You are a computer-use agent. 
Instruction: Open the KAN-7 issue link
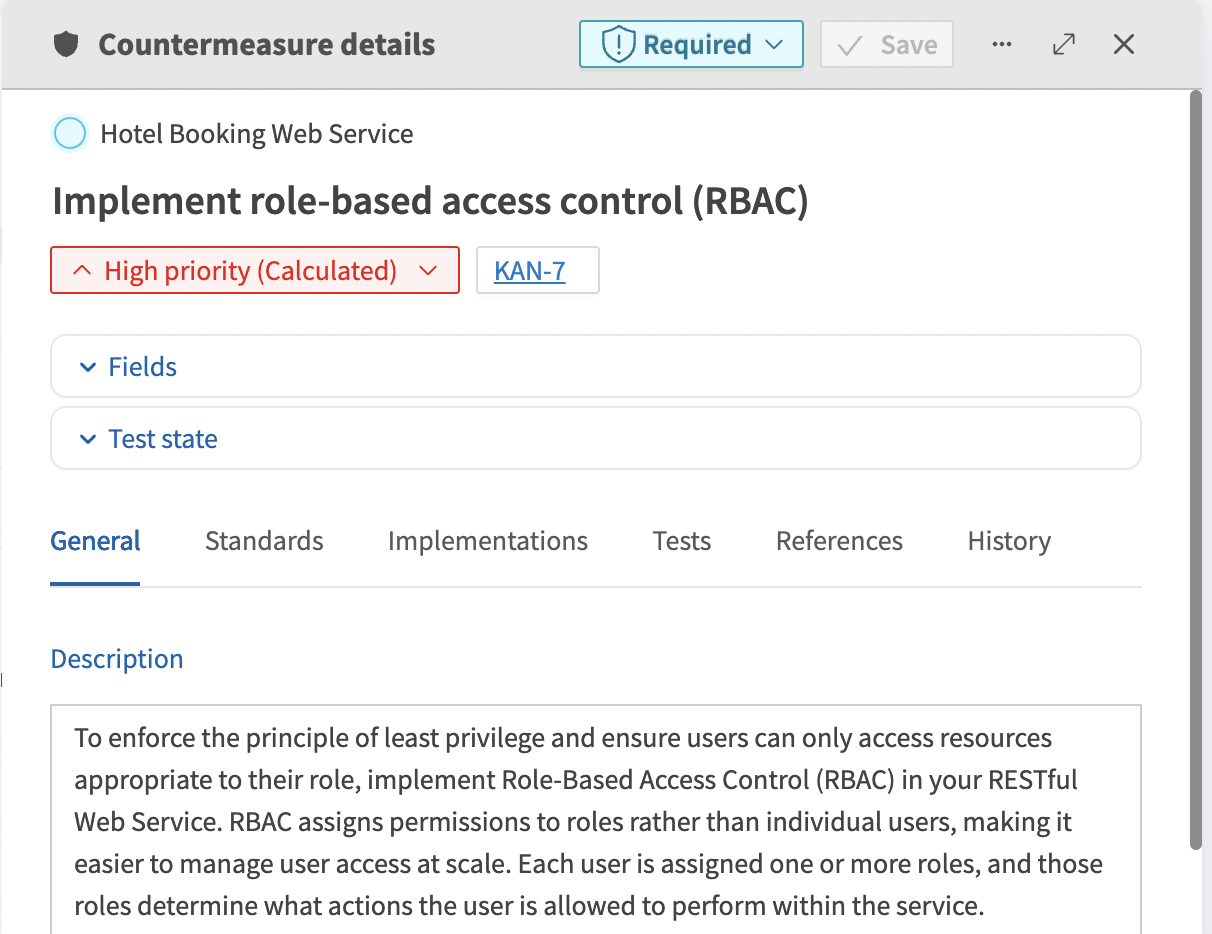coord(530,271)
